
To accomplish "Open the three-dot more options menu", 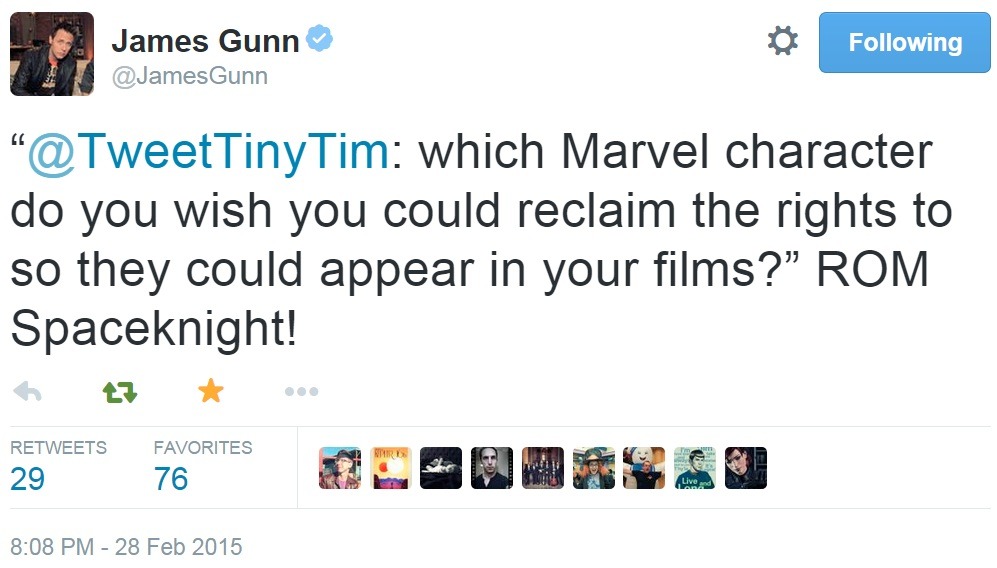I will click(x=301, y=392).
